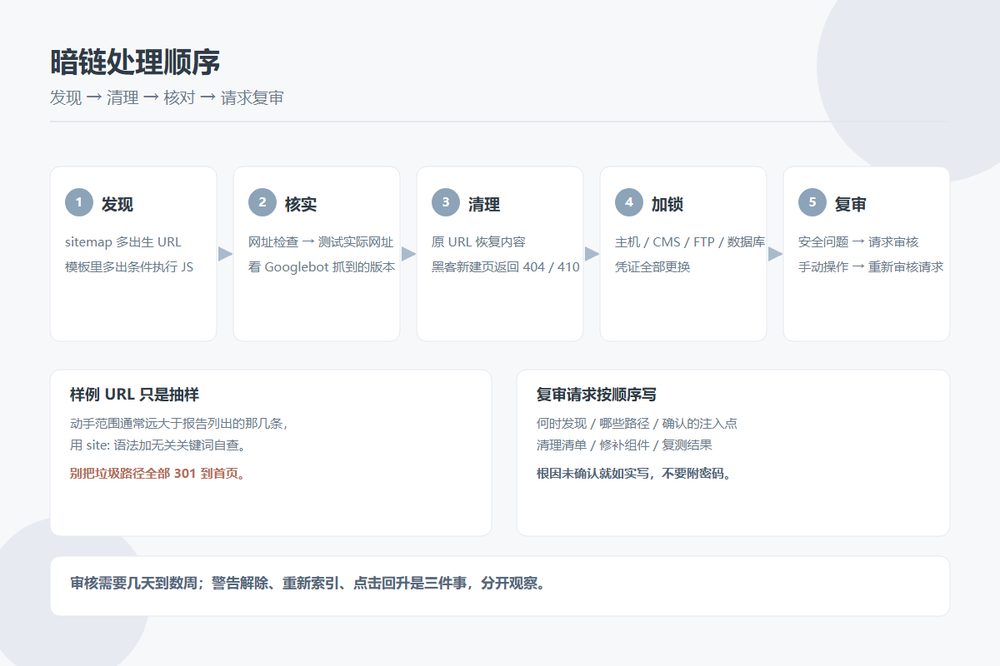Click the line 主机 / CMS / FTP / 数据库
The height and width of the screenshot is (666, 1000).
690,242
